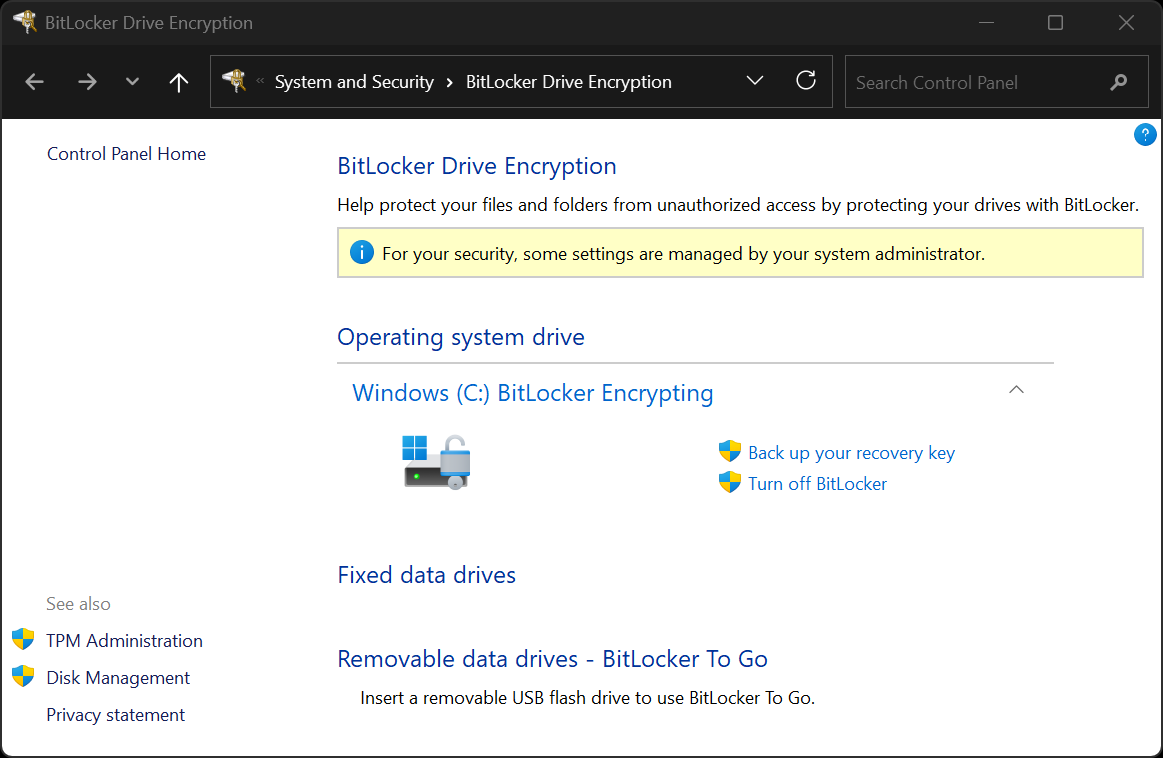Go to Control Panel Home
Image resolution: width=1163 pixels, height=758 pixels.
point(126,153)
